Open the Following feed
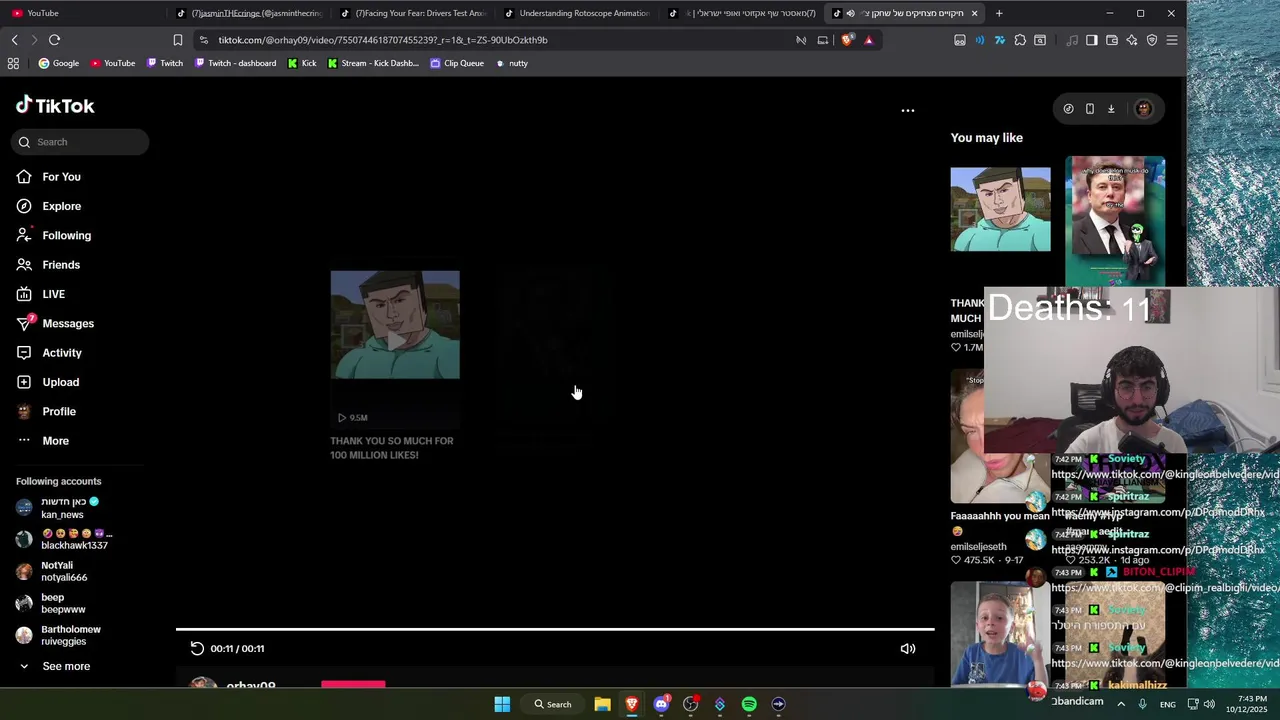 click(53, 235)
